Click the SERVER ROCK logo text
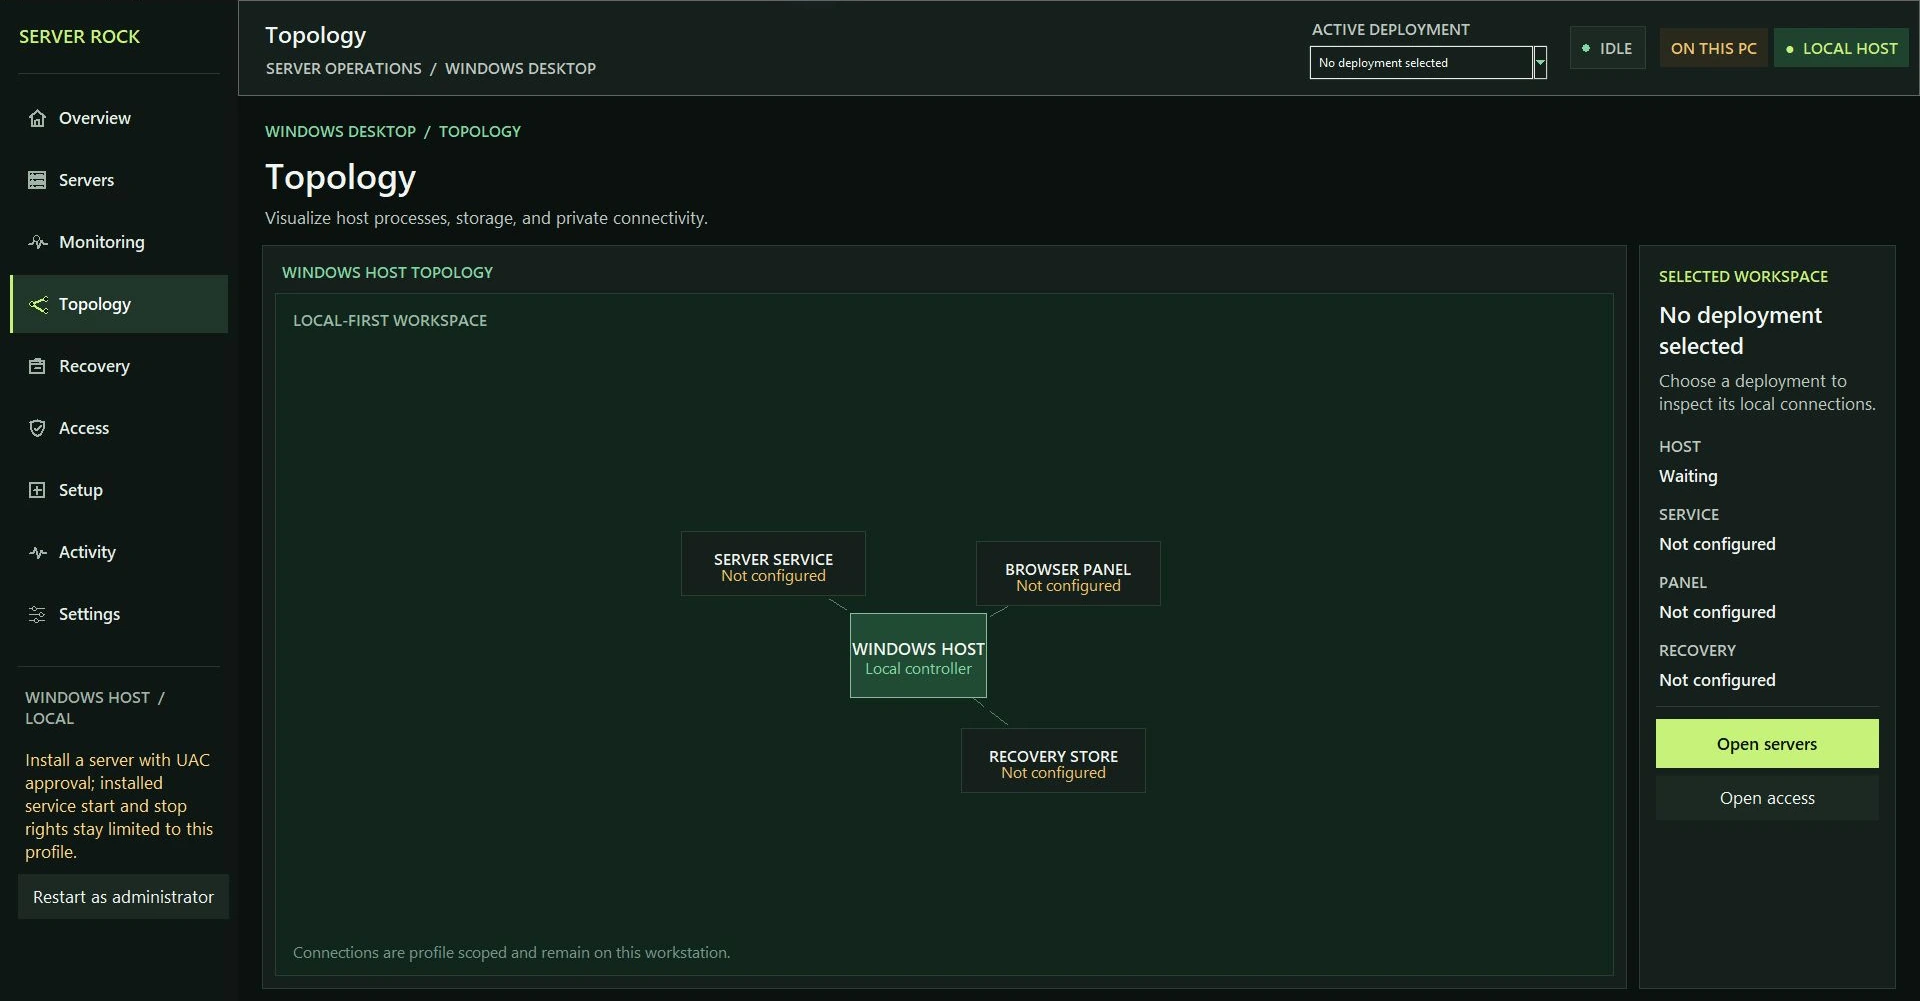 (x=80, y=36)
